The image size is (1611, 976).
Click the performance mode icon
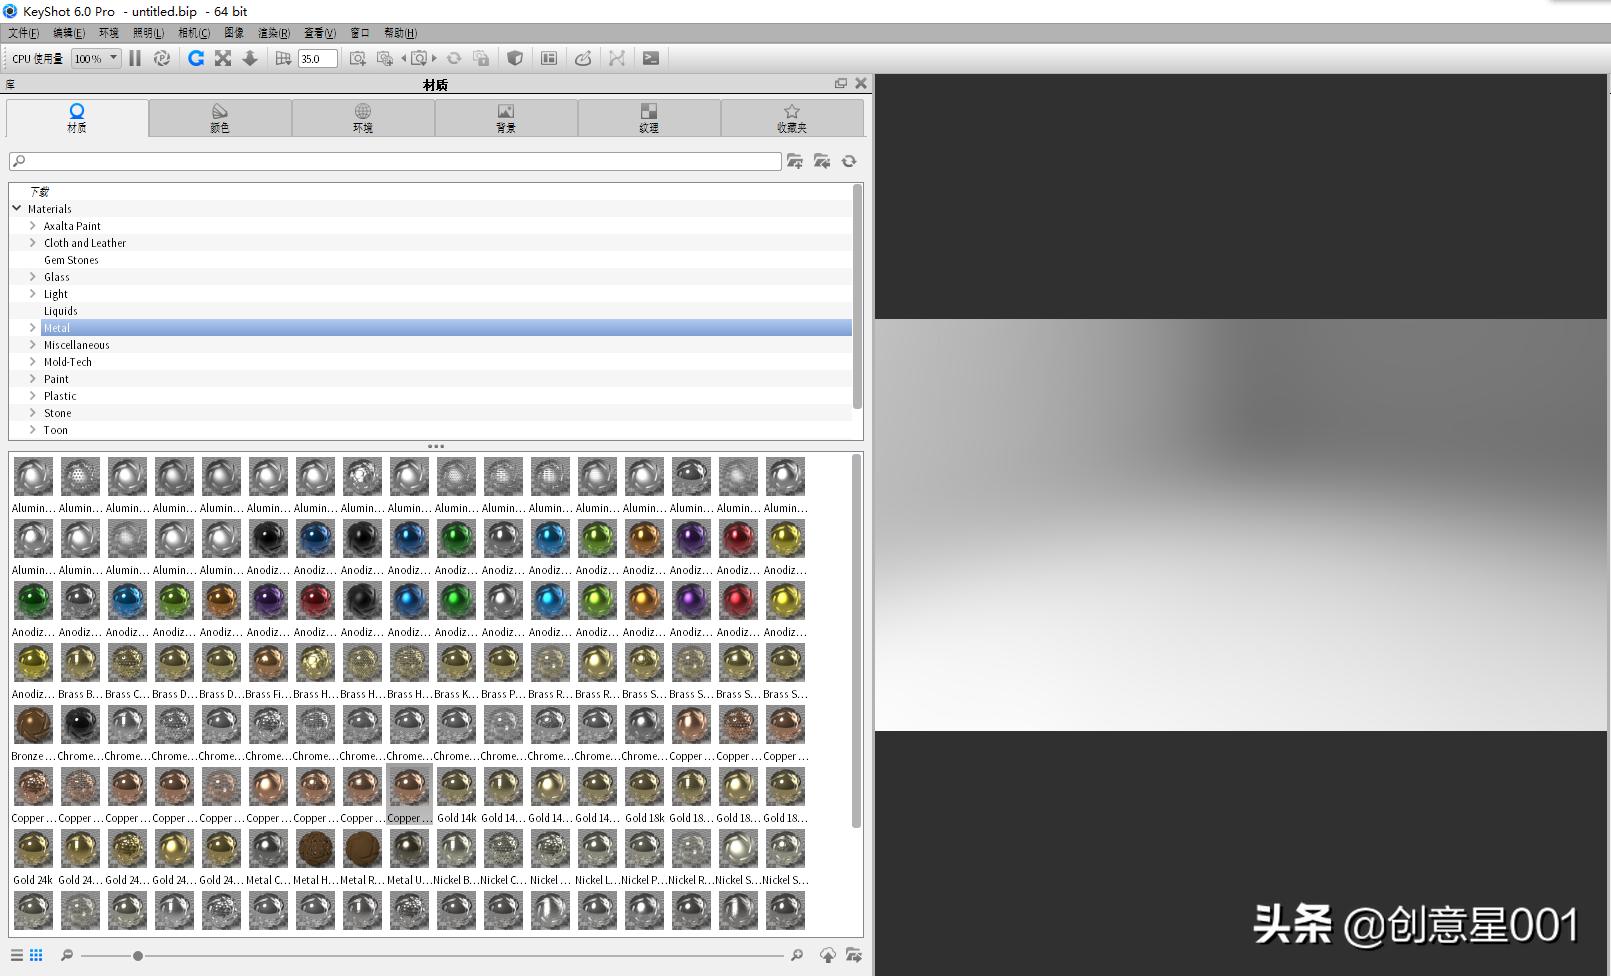162,58
